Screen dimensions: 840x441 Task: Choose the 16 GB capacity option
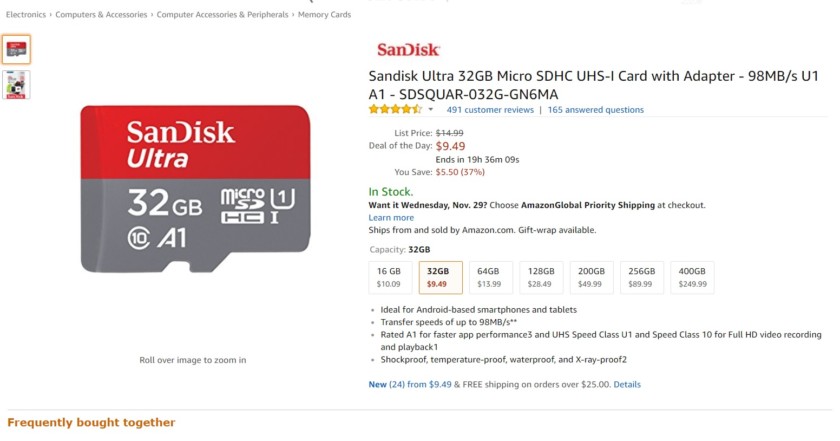click(x=390, y=277)
